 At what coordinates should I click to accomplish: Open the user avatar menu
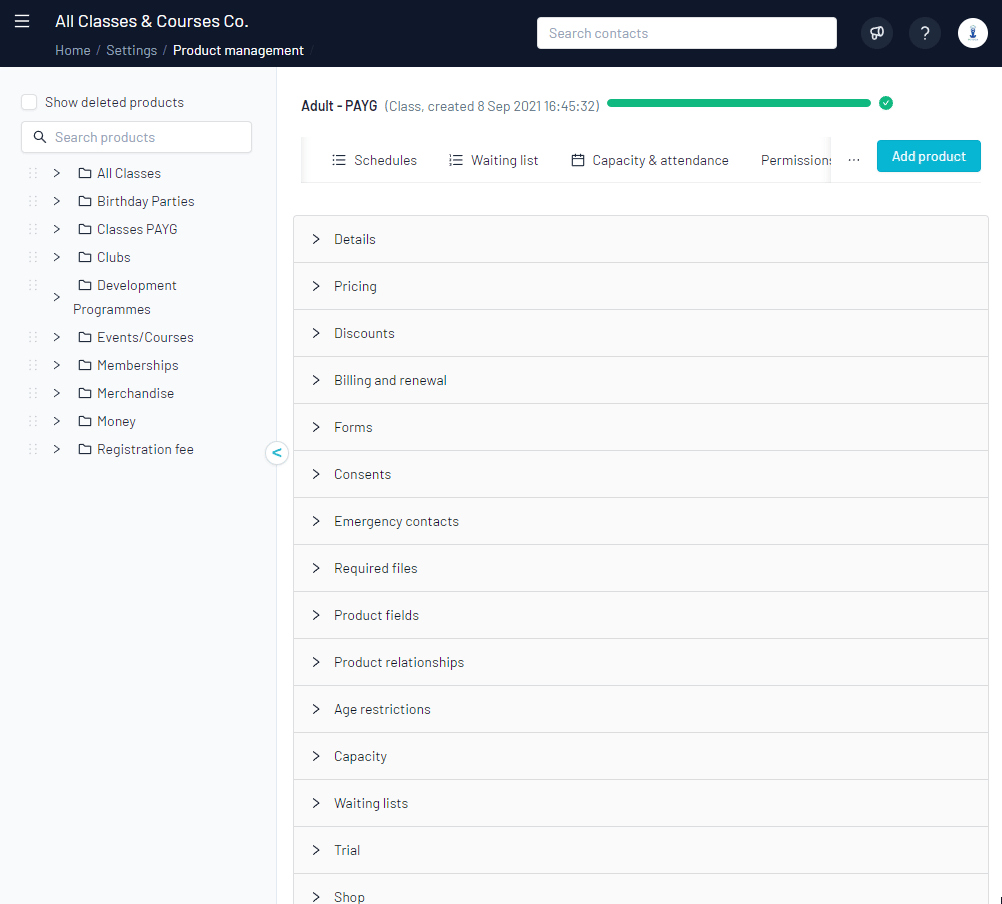972,33
